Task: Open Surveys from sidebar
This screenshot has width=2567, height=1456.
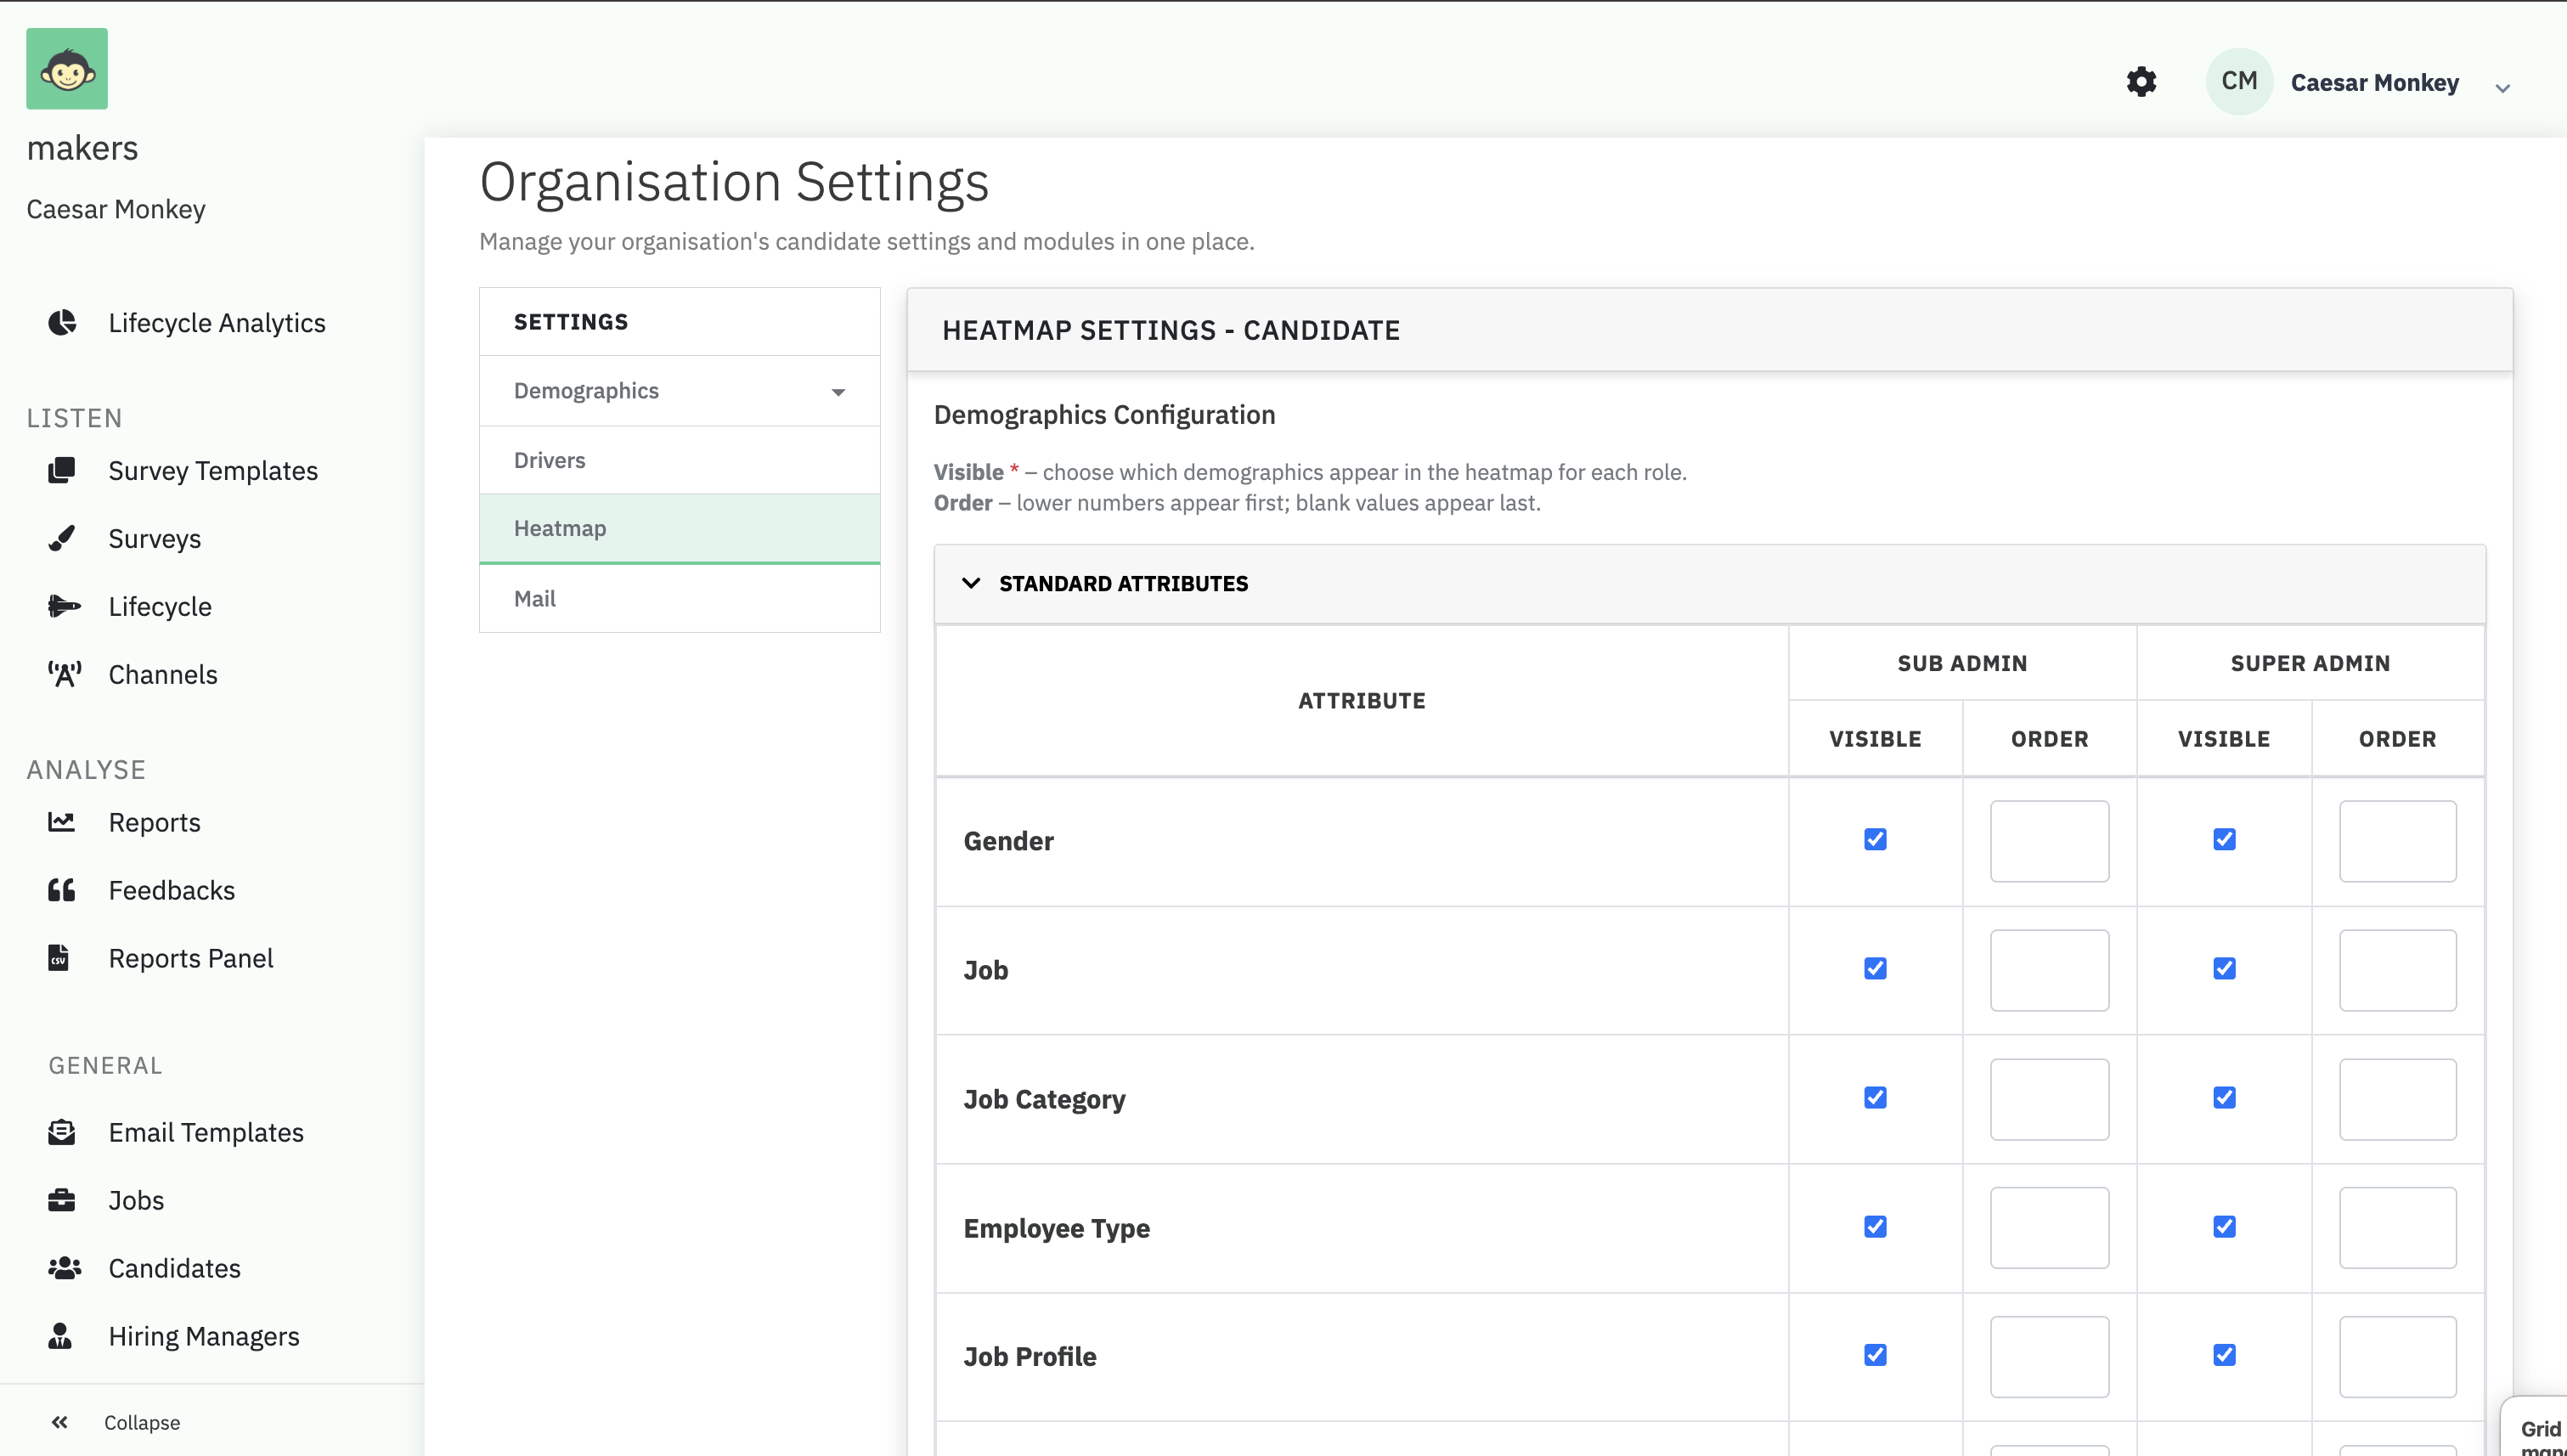Action: coord(154,538)
